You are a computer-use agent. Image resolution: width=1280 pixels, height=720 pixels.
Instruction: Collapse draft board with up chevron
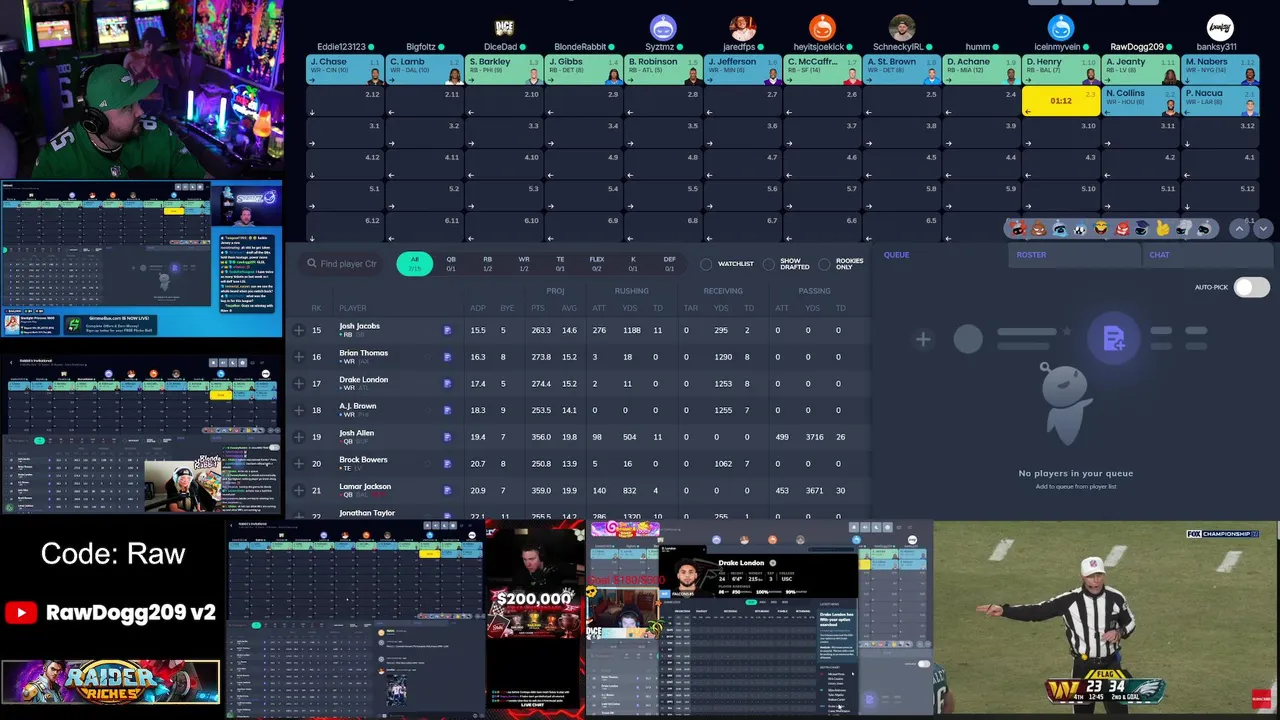[1239, 229]
